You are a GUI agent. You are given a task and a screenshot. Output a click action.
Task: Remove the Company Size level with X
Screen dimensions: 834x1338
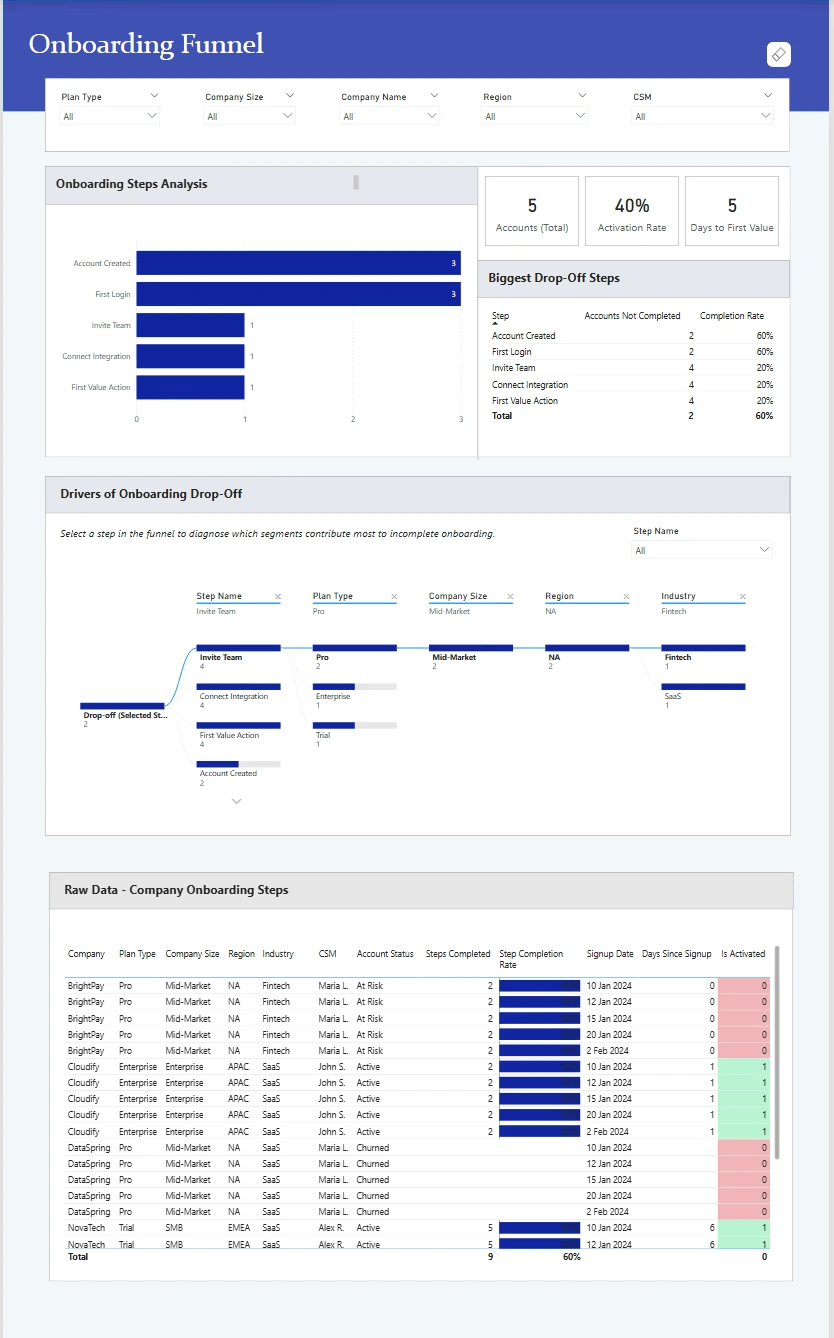coord(510,596)
